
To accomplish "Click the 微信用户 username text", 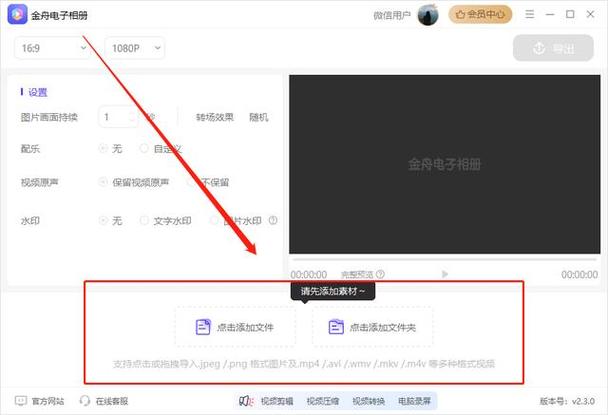I will click(x=392, y=15).
